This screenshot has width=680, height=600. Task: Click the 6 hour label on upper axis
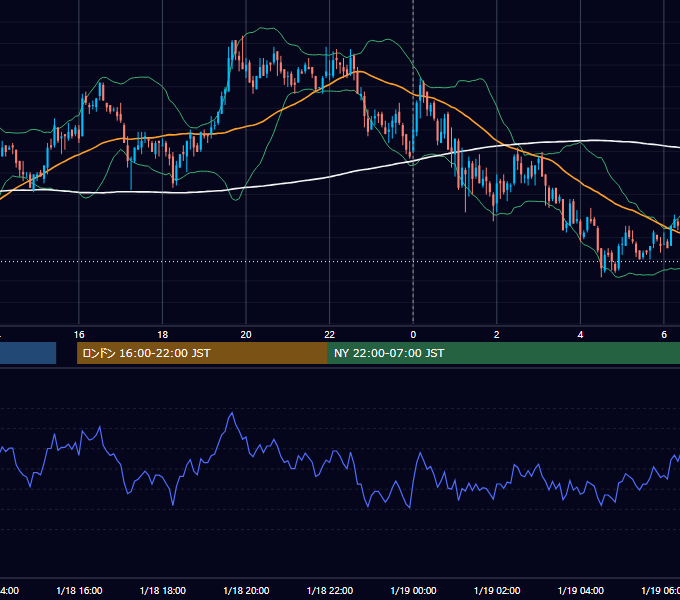[664, 334]
